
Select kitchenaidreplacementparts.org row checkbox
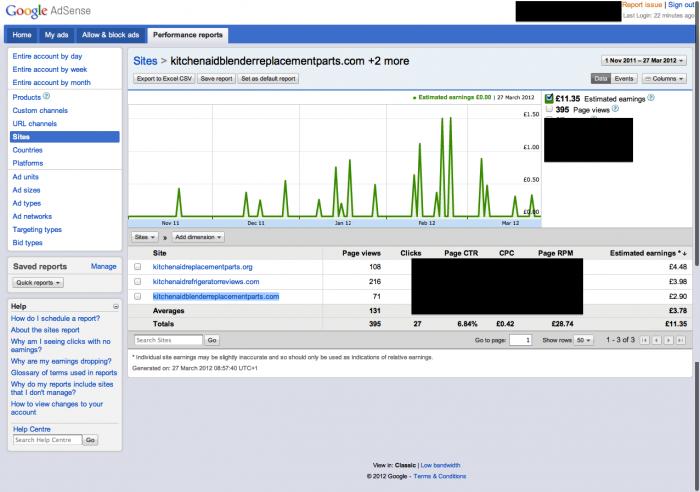click(138, 267)
